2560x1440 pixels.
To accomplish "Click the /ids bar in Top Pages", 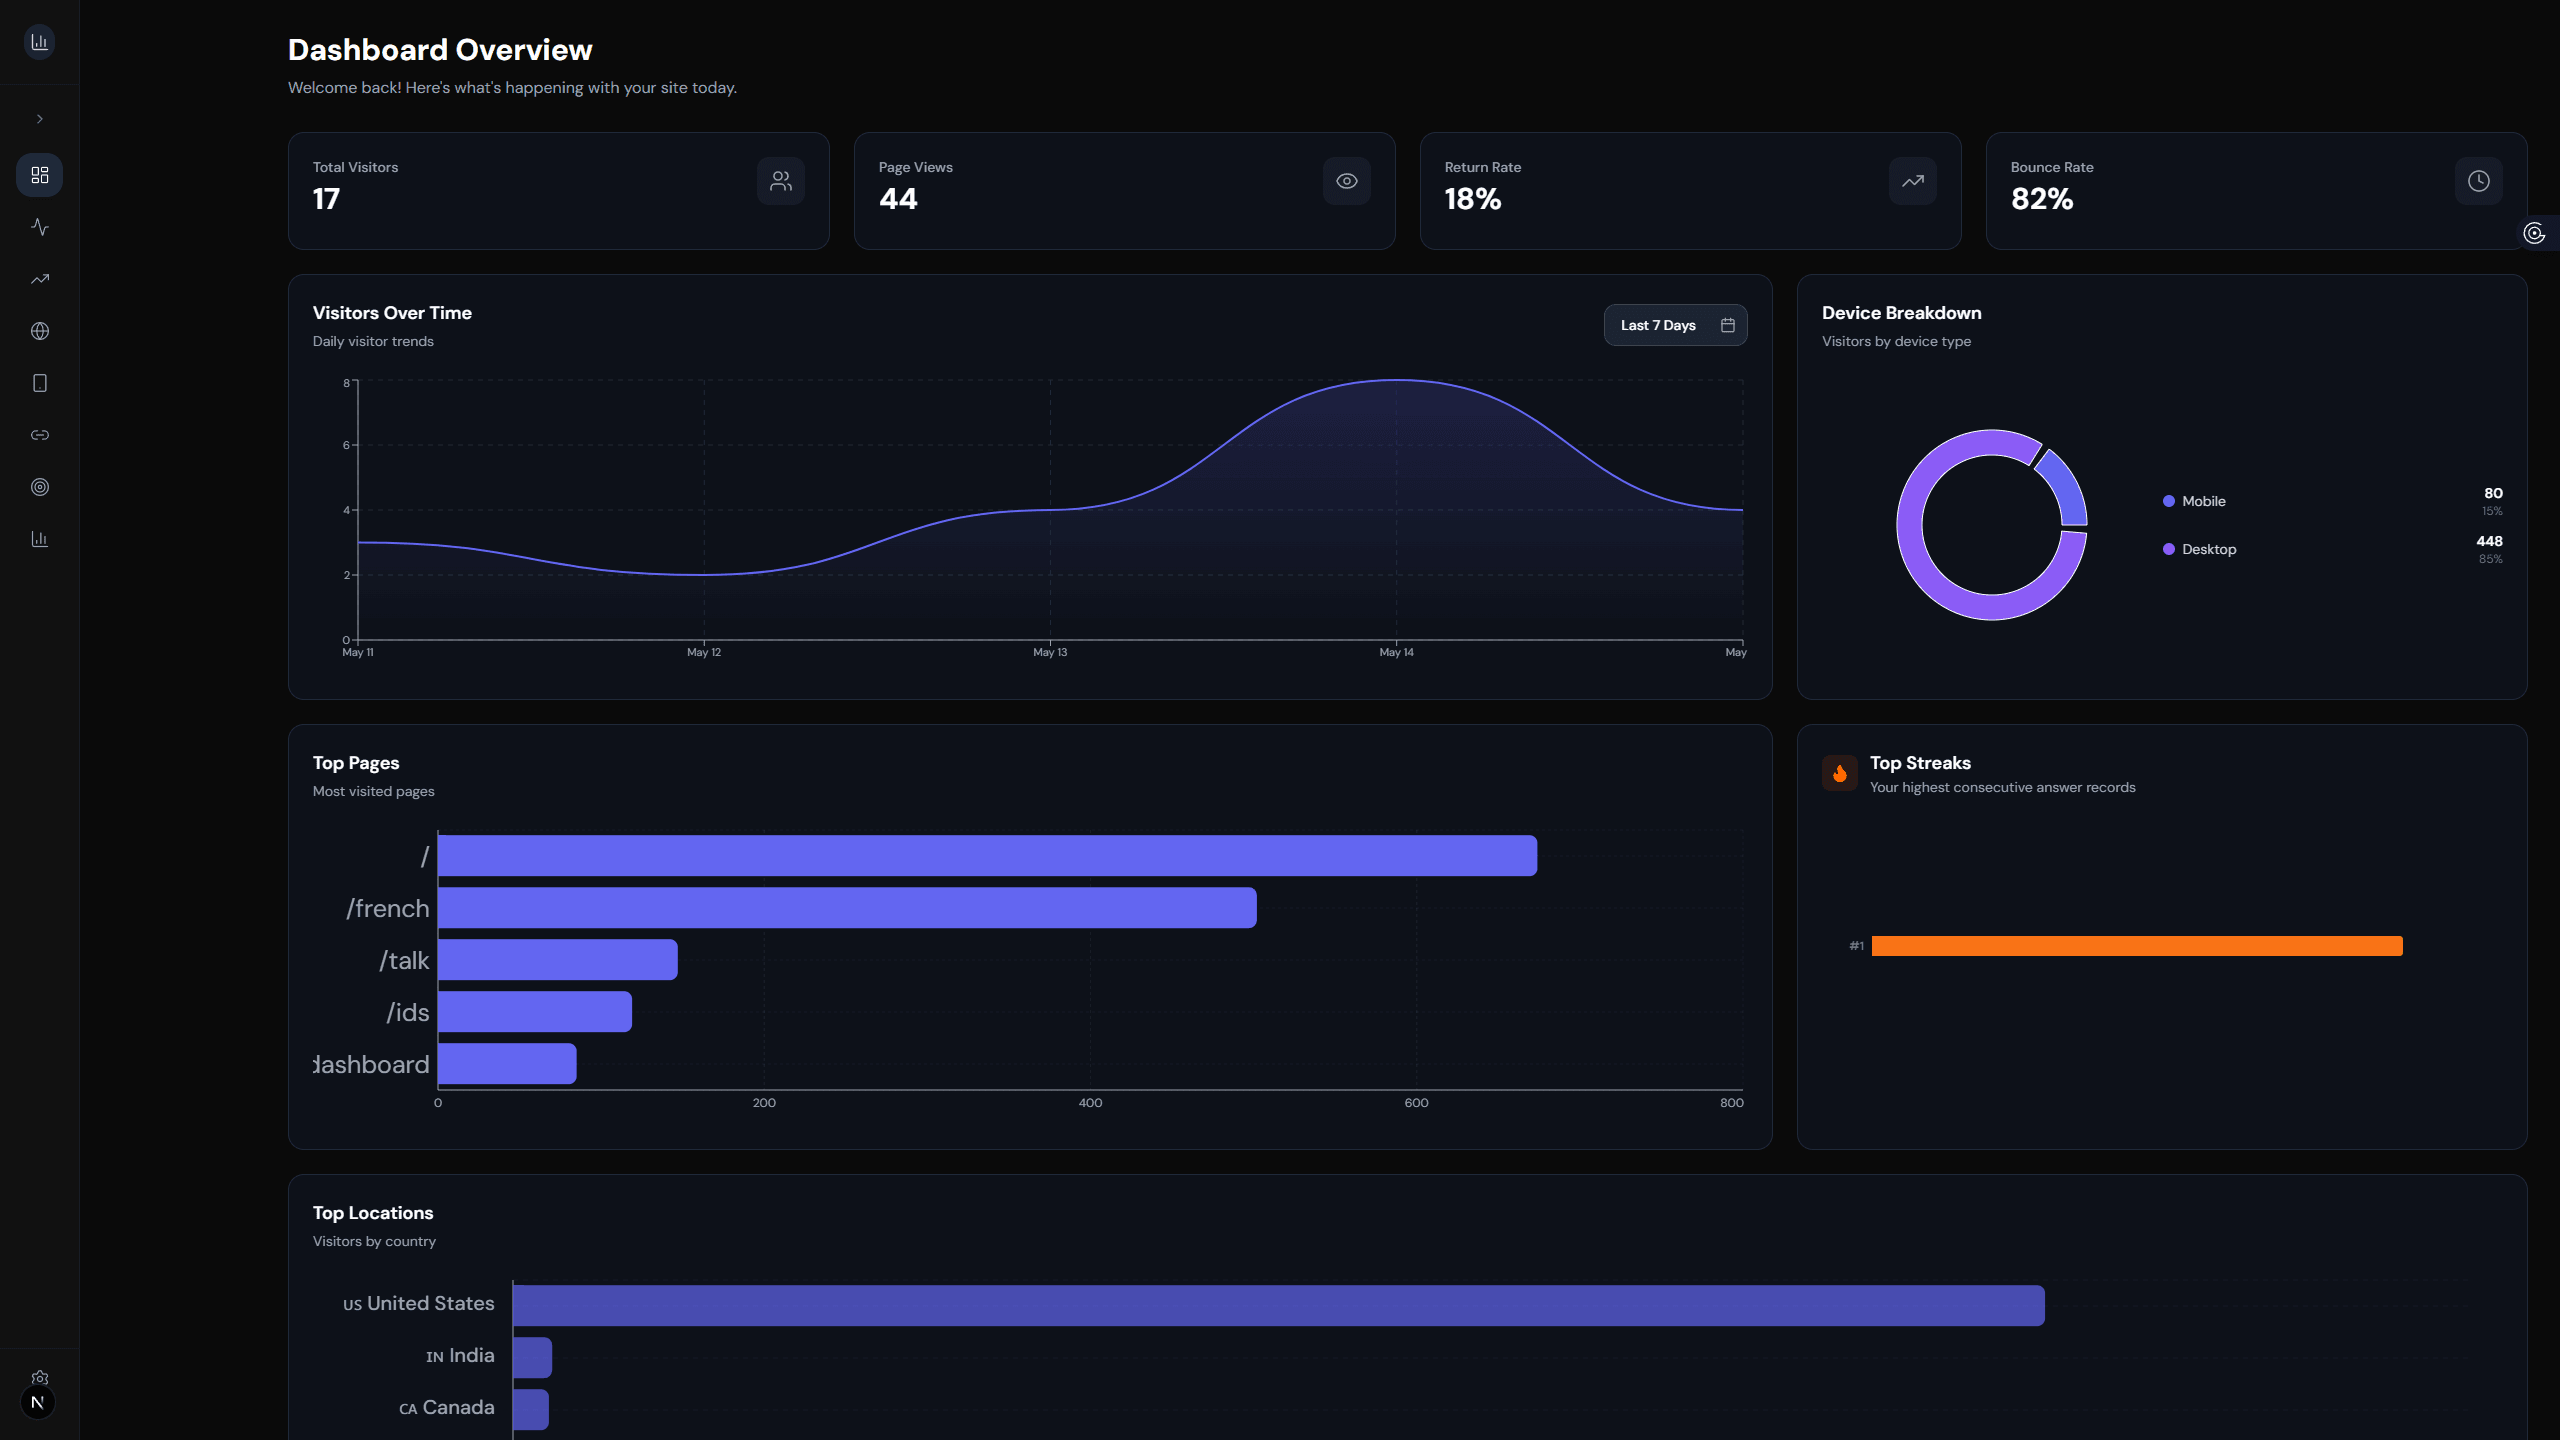I will point(535,1012).
